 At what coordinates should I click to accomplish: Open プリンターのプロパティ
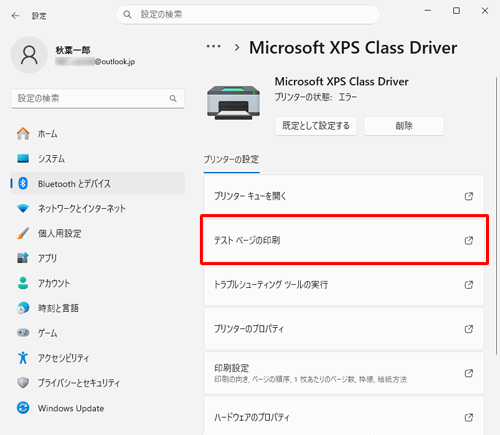coord(344,329)
